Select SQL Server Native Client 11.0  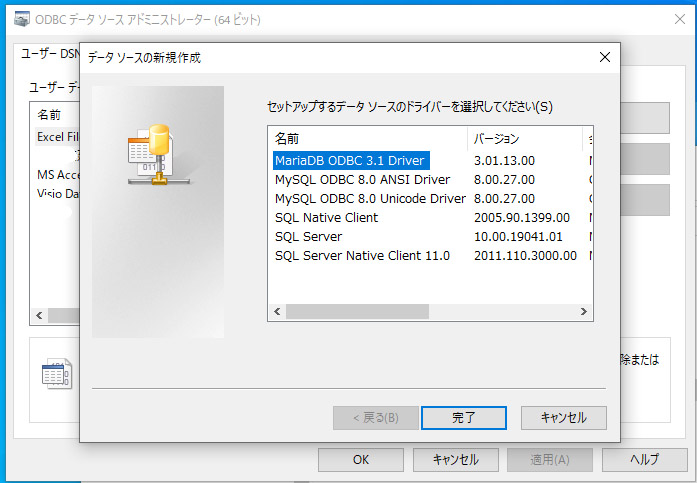[x=362, y=256]
